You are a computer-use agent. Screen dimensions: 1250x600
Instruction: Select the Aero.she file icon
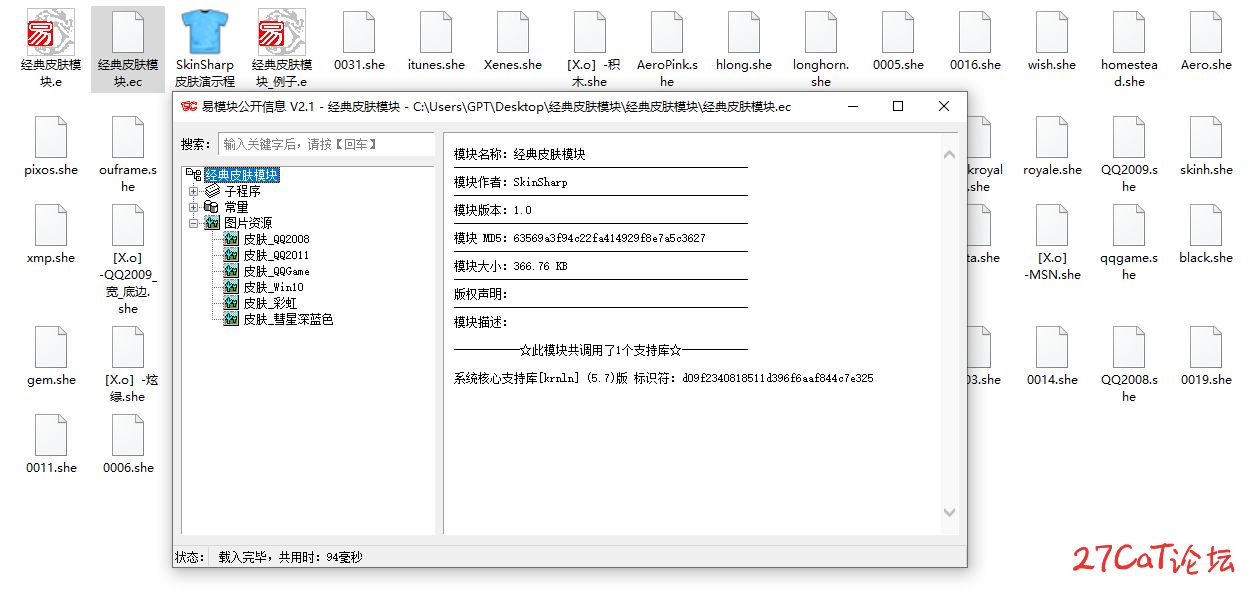1206,34
